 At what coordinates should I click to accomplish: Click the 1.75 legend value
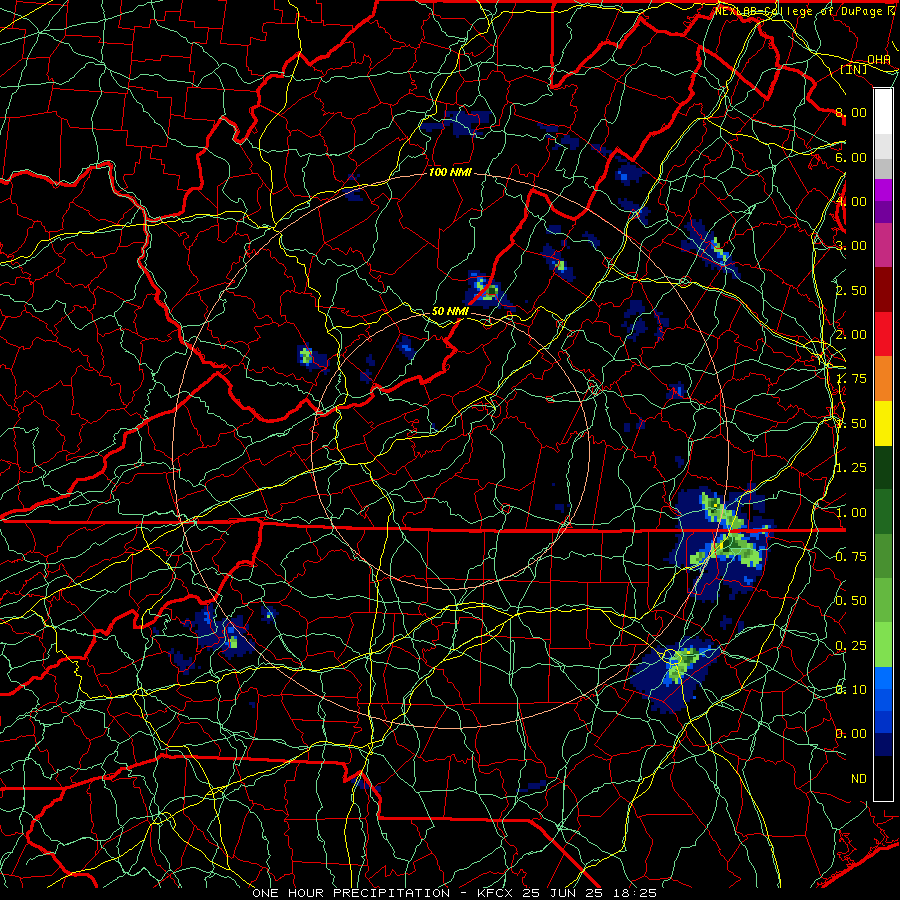(x=851, y=379)
